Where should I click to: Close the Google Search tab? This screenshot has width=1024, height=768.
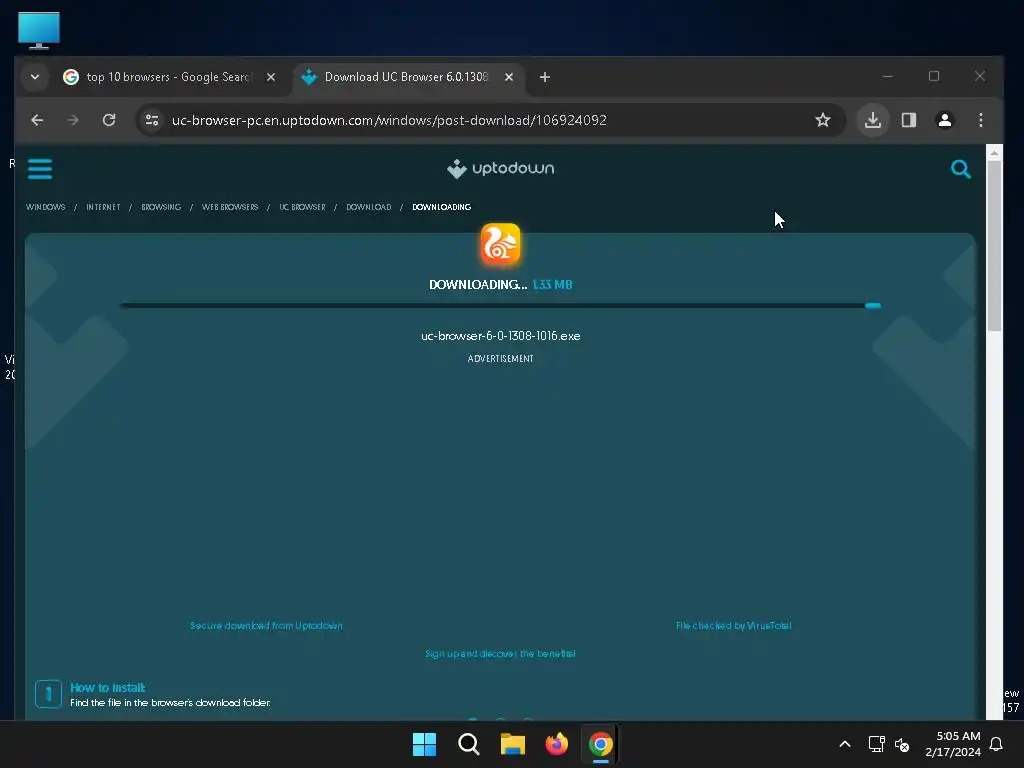coord(270,77)
